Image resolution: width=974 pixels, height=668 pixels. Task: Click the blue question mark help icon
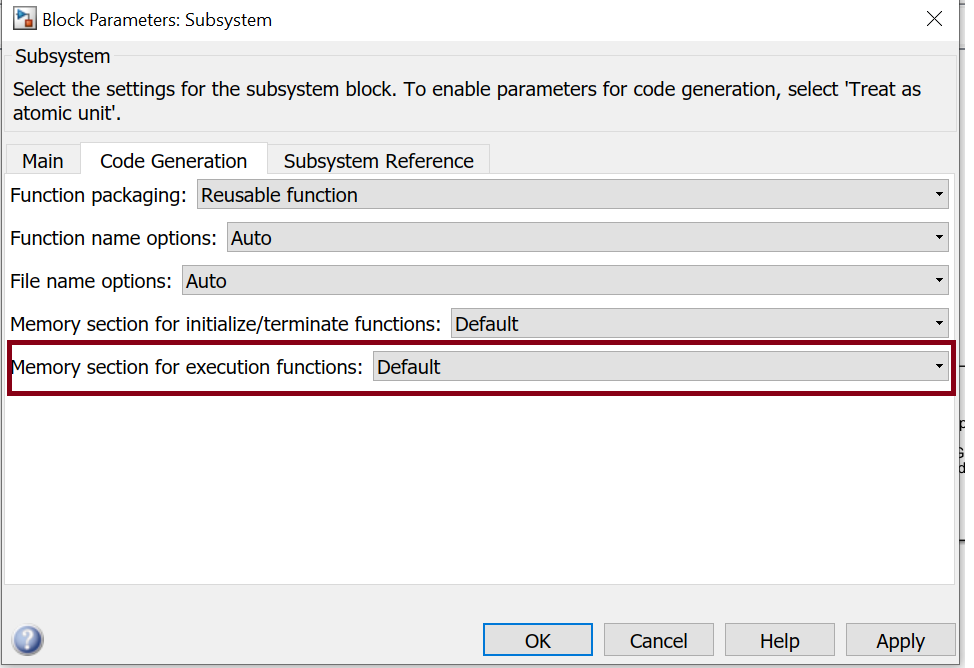click(x=28, y=640)
